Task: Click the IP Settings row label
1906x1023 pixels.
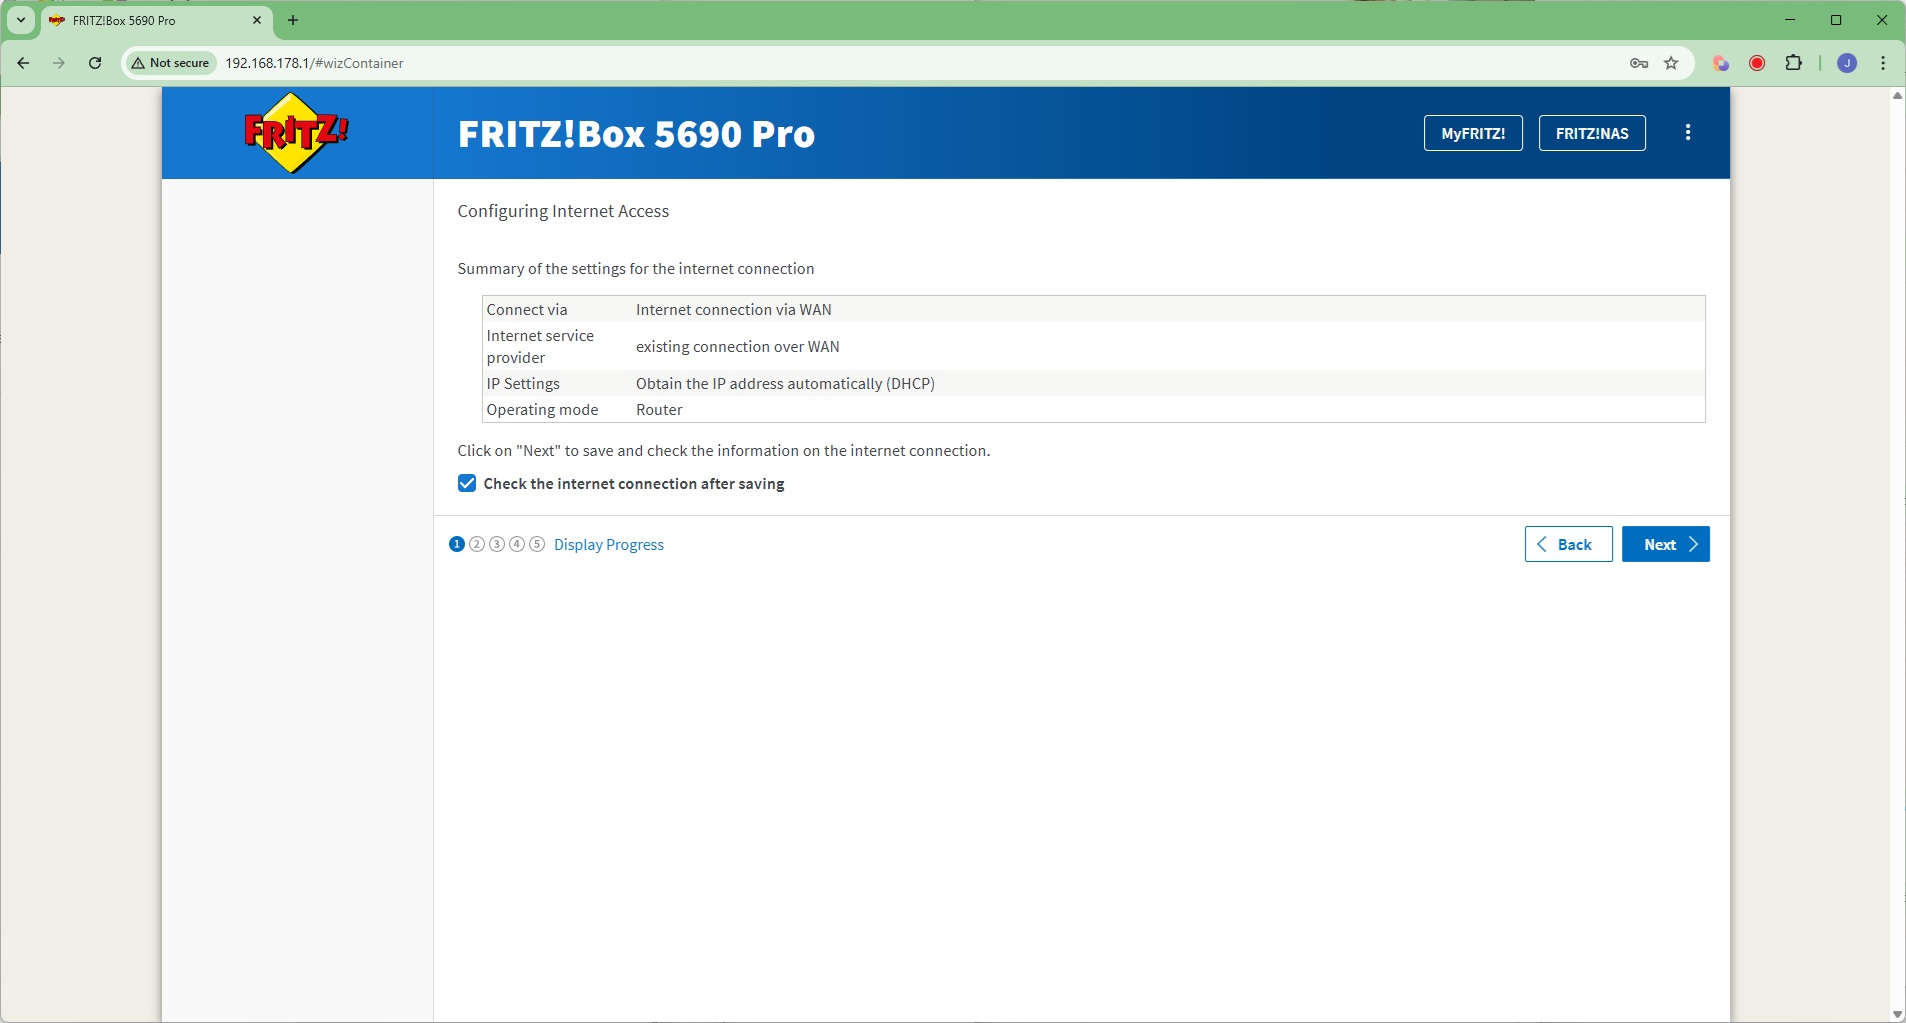Action: (523, 384)
